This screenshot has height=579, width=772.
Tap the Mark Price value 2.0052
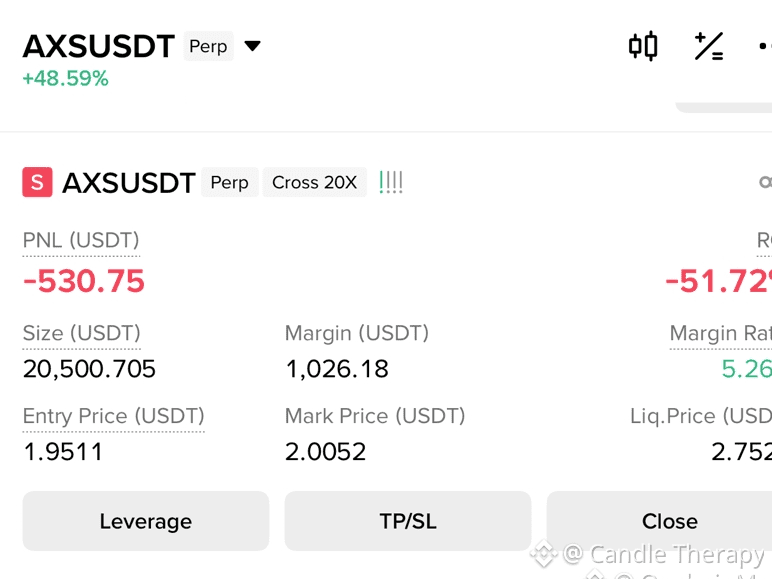point(325,451)
